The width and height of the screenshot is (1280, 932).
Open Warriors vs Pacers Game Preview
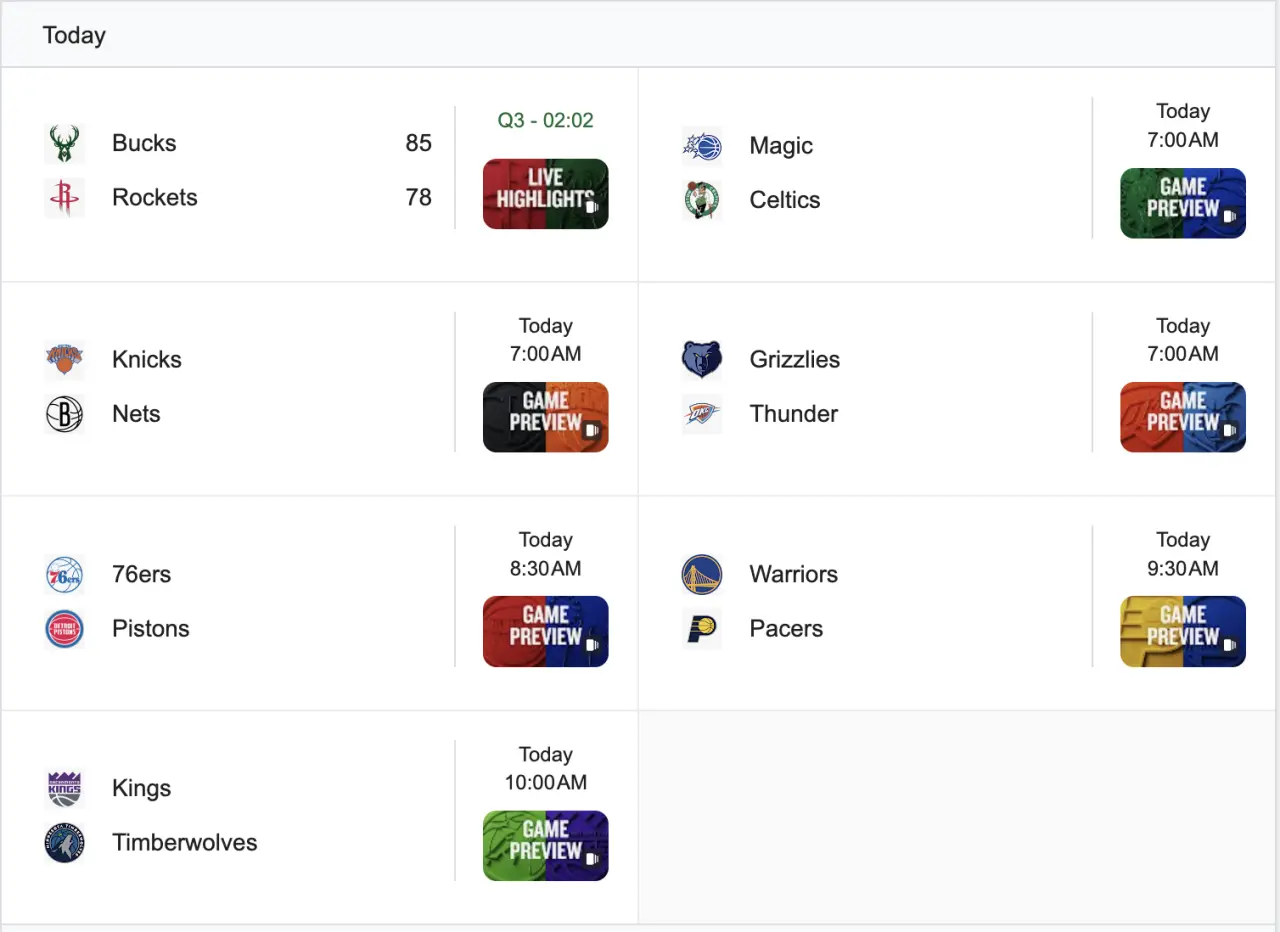coord(1183,631)
